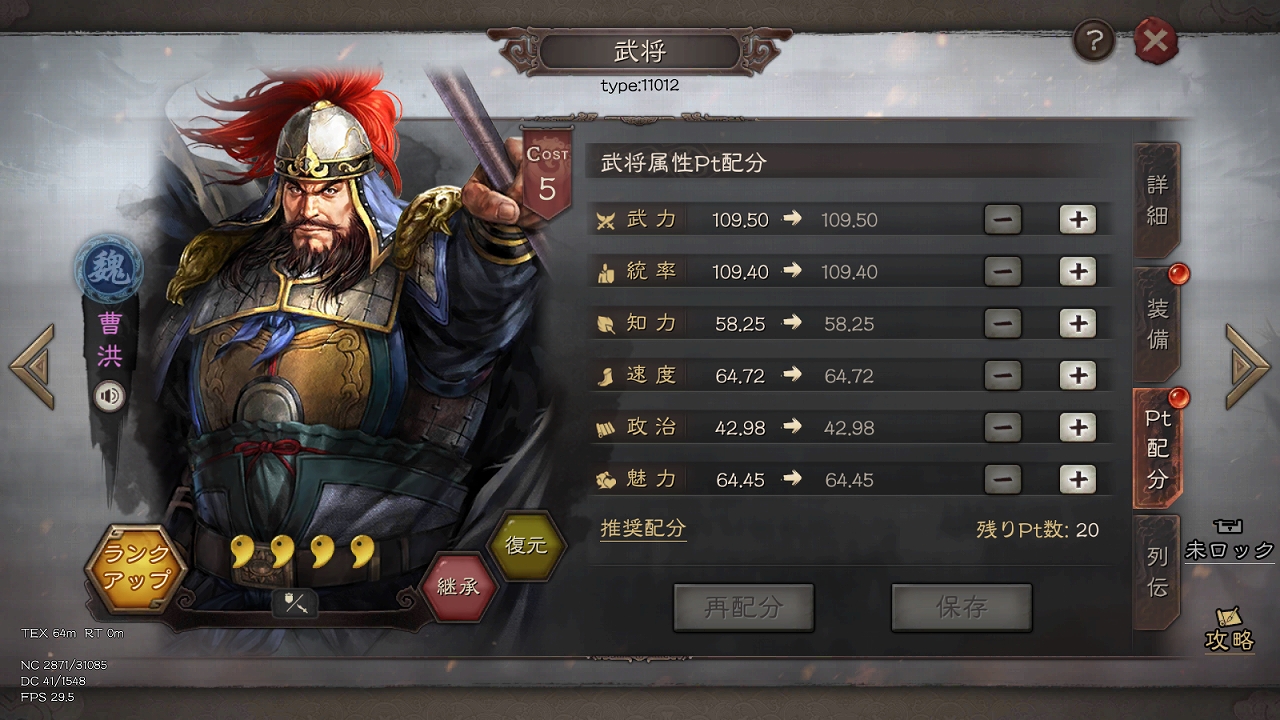
Task: Select the 継承 red hexagon icon
Action: (457, 587)
